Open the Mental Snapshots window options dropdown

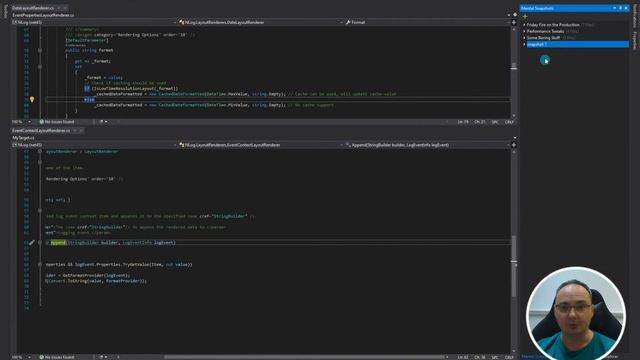pyautogui.click(x=614, y=8)
